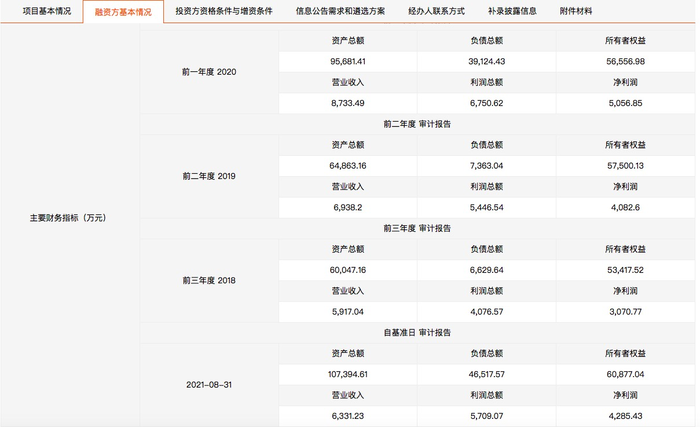Open the 投资方资格条件与增资条件 tab
This screenshot has height=427, width=700.
224,11
